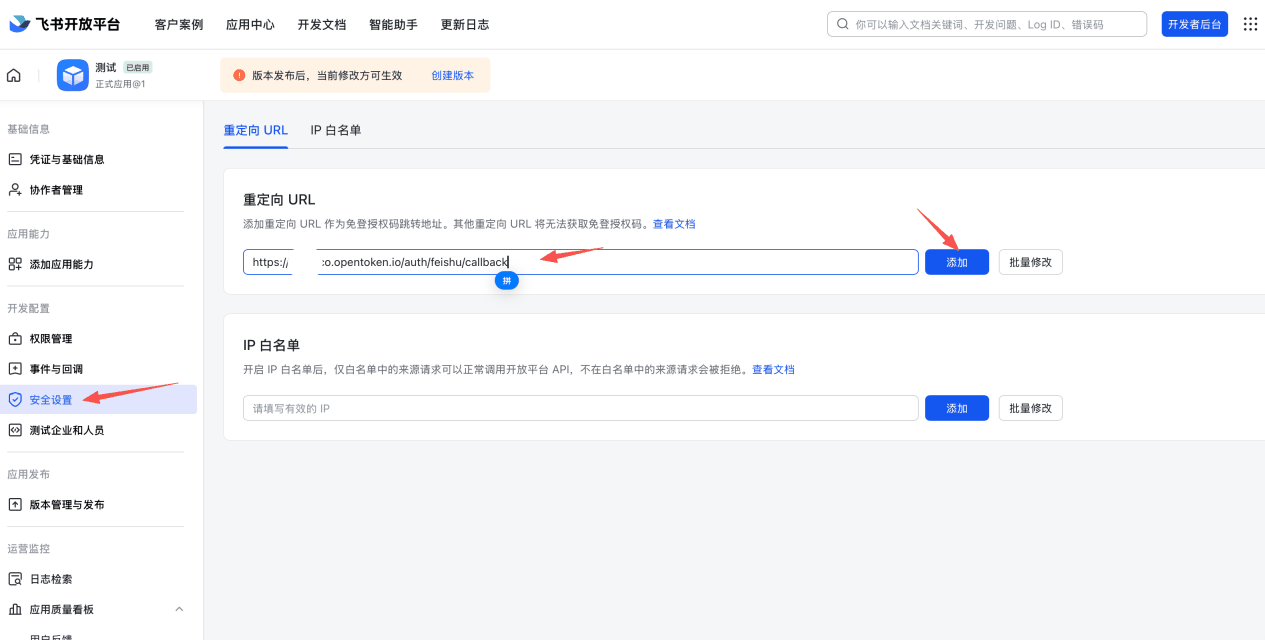This screenshot has width=1265, height=640.
Task: Click the Feishu Open Platform logo
Action: [65, 24]
